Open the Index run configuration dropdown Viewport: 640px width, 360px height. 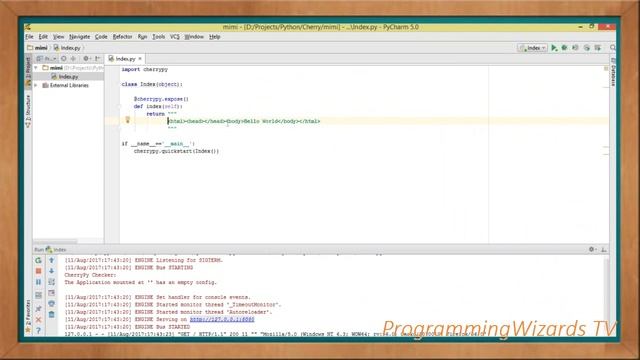click(533, 48)
